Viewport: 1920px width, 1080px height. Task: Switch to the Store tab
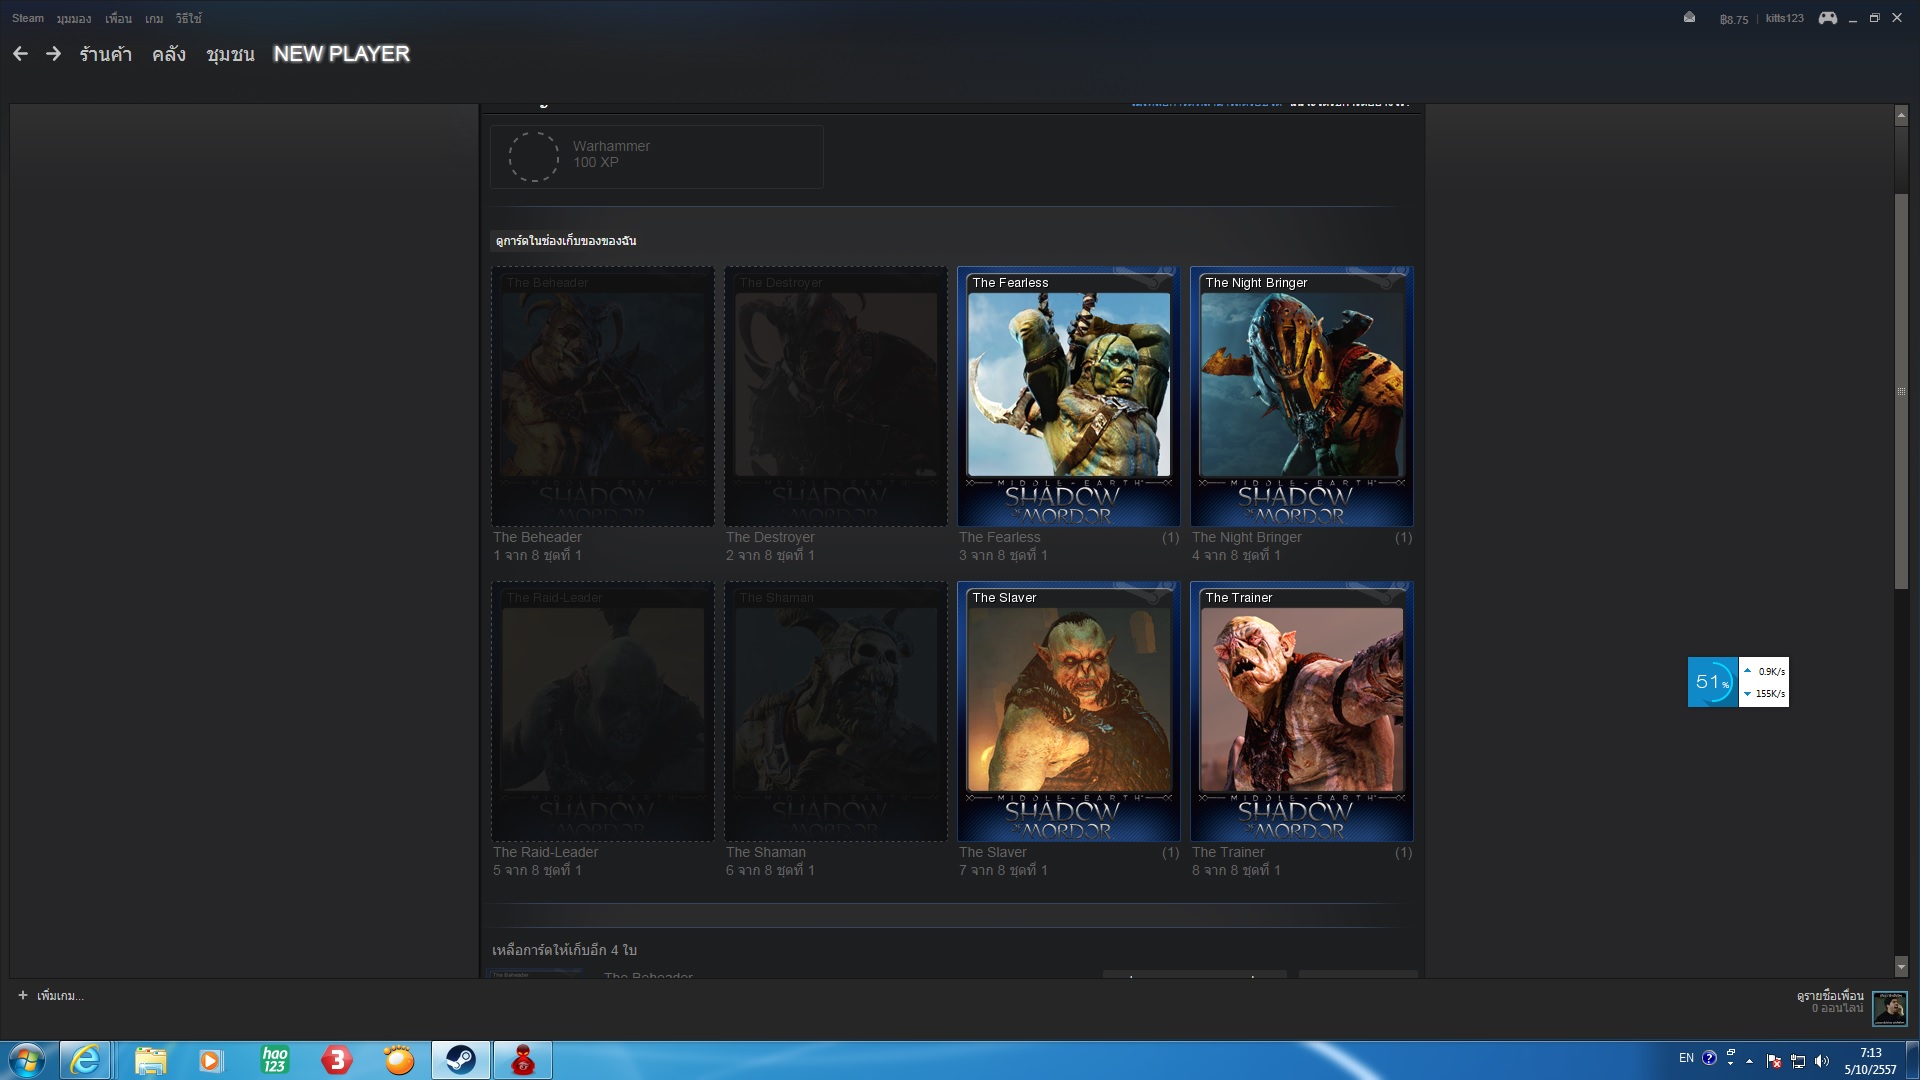(106, 54)
